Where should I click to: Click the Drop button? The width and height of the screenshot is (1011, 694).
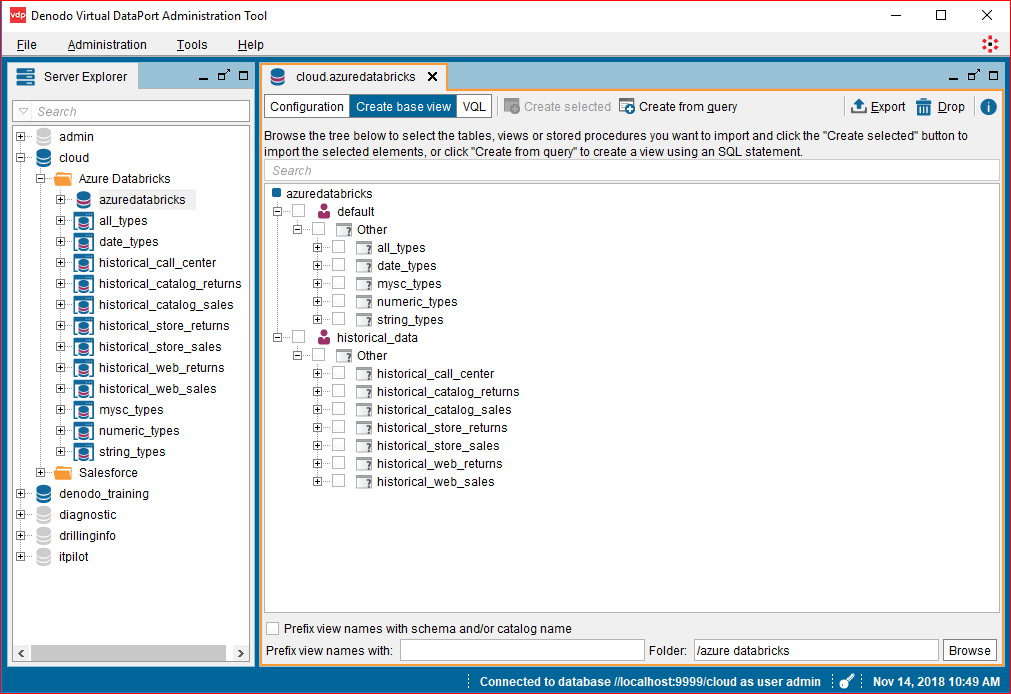940,106
